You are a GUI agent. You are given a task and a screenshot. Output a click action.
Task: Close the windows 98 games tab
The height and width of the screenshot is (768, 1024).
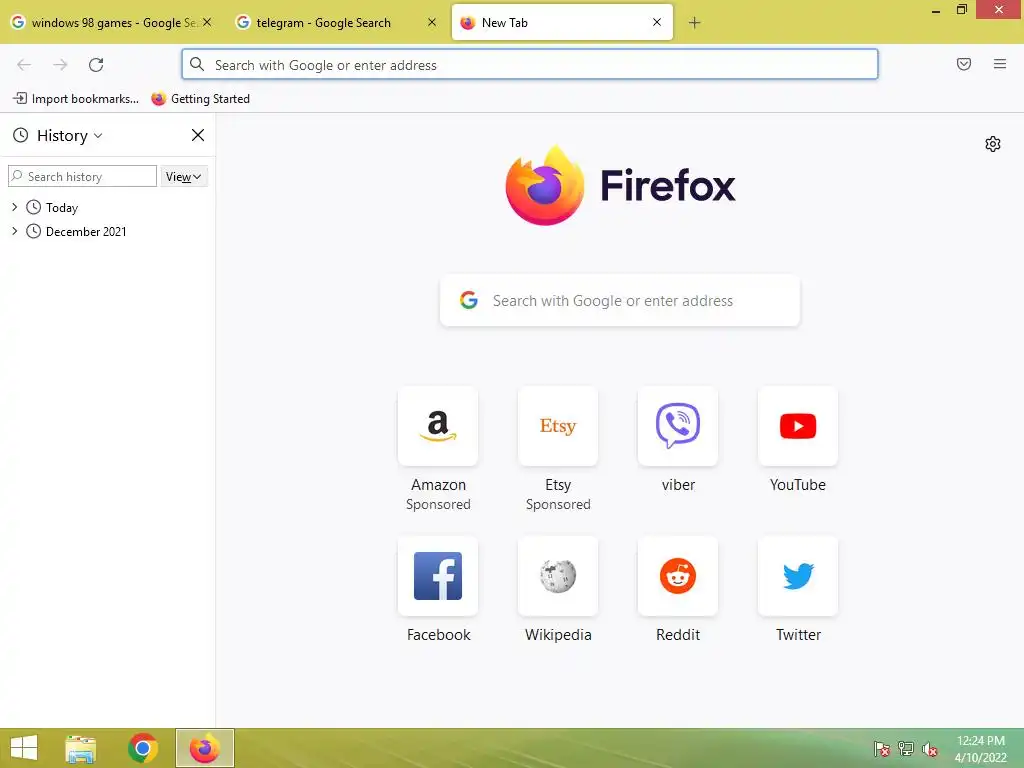coord(207,22)
